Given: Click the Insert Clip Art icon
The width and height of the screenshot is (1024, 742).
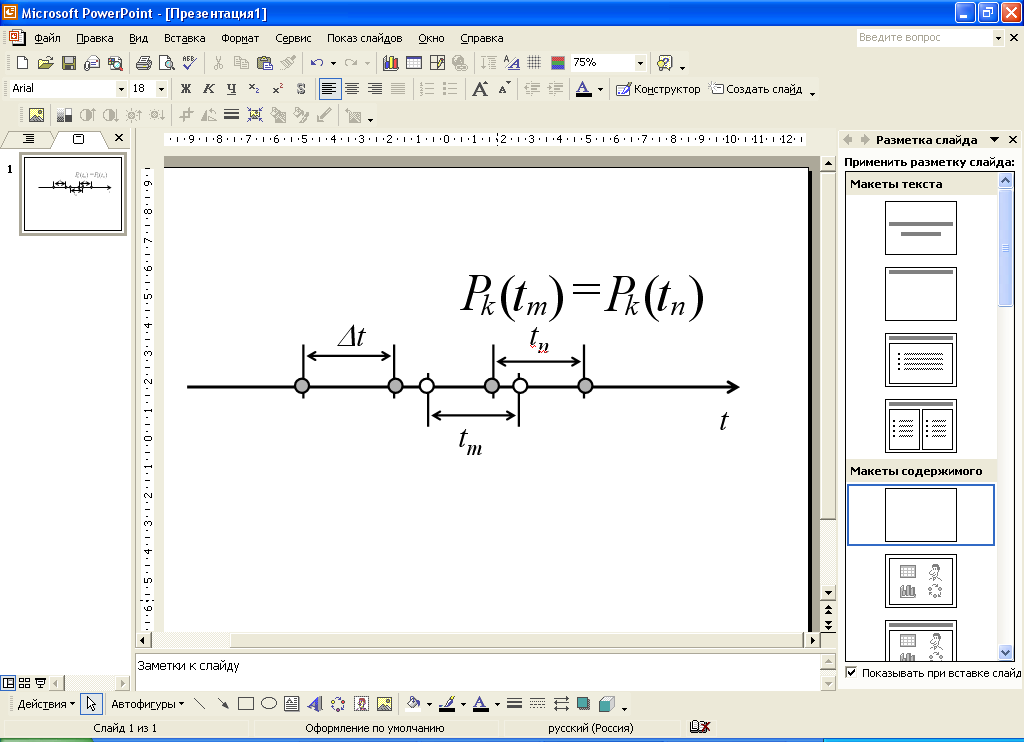Looking at the screenshot, I should [x=361, y=703].
